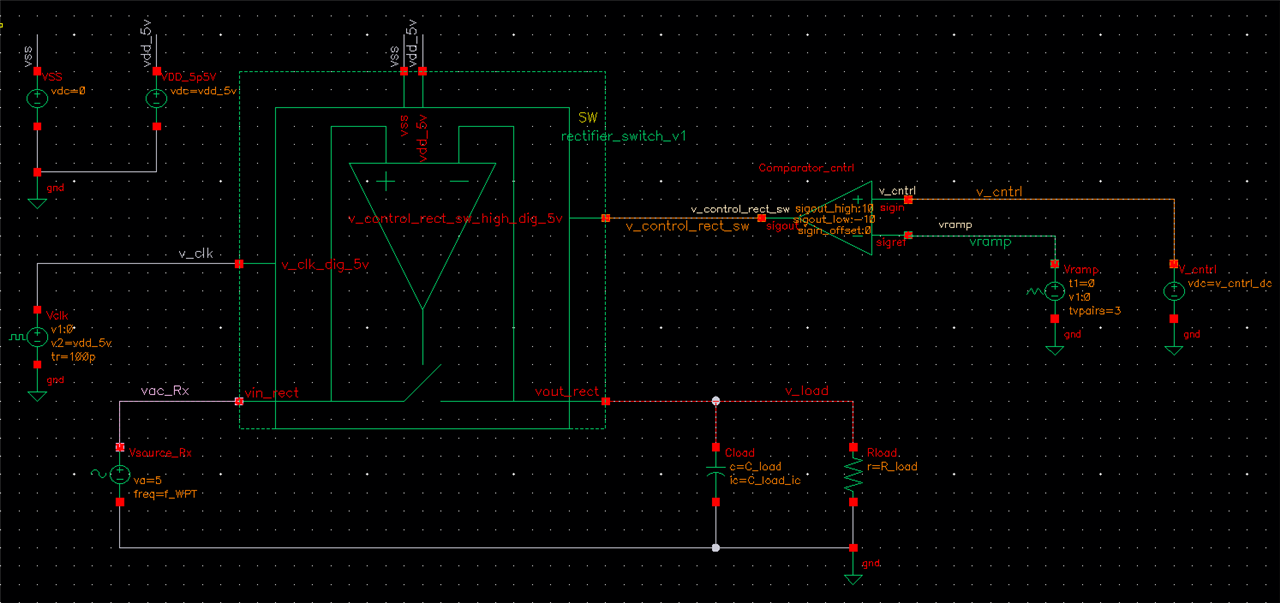Select the v_load wire label
Image resolution: width=1280 pixels, height=603 pixels.
pos(806,391)
